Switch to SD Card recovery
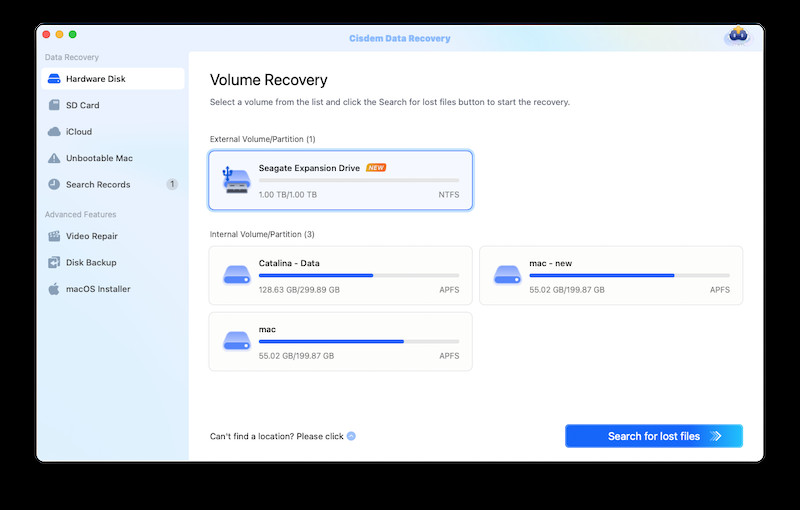800x510 pixels. pyautogui.click(x=113, y=105)
